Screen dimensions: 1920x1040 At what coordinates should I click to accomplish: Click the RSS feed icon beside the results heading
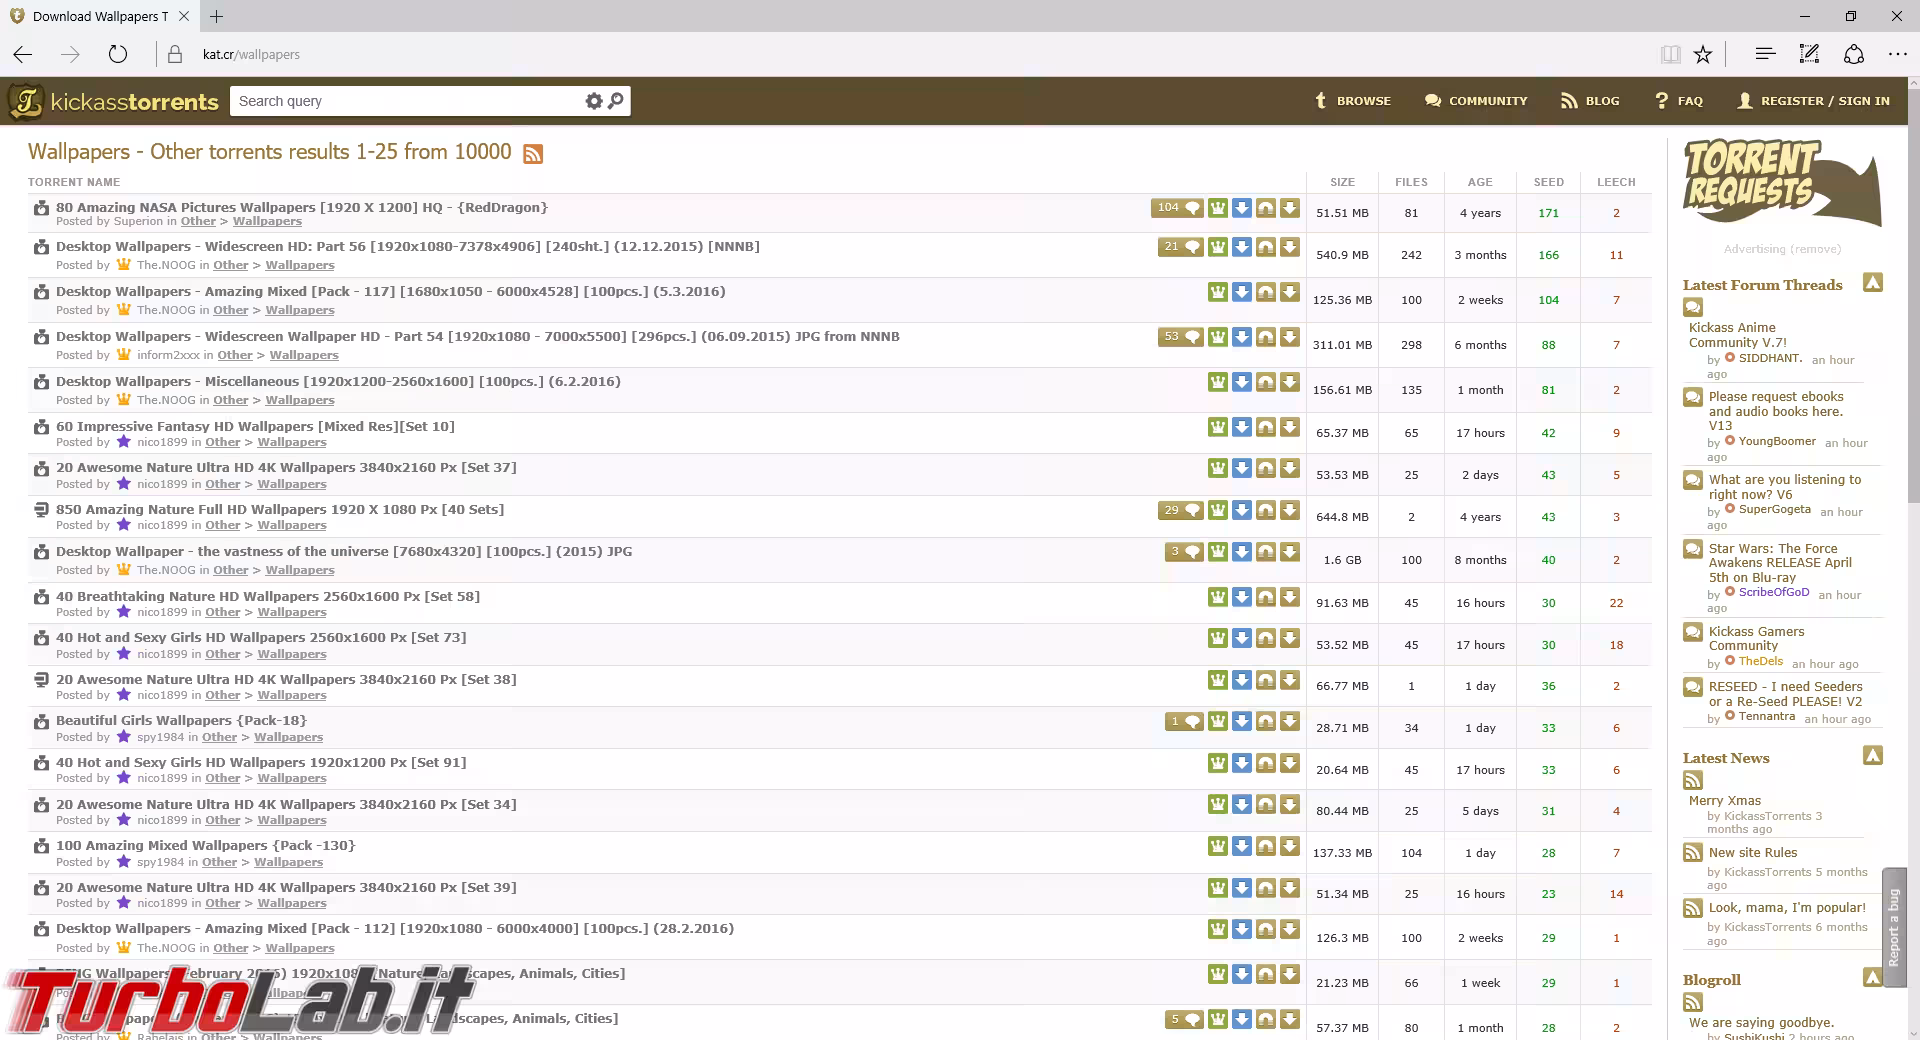click(x=533, y=153)
